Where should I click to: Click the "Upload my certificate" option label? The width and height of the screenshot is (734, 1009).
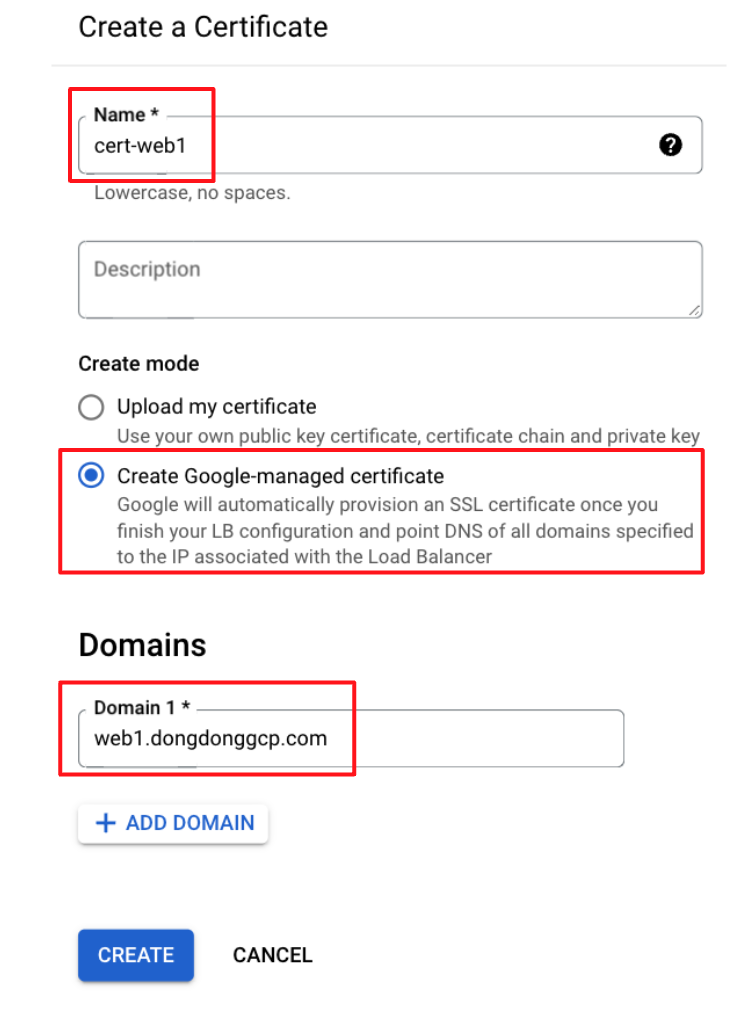[216, 407]
